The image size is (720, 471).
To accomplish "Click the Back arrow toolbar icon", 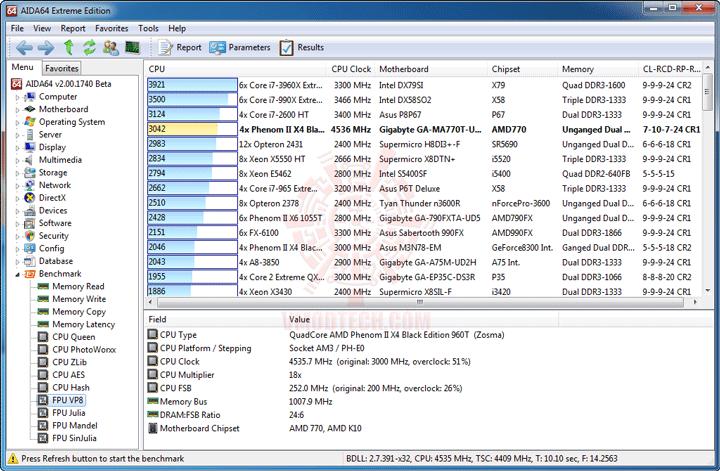I will pyautogui.click(x=24, y=47).
